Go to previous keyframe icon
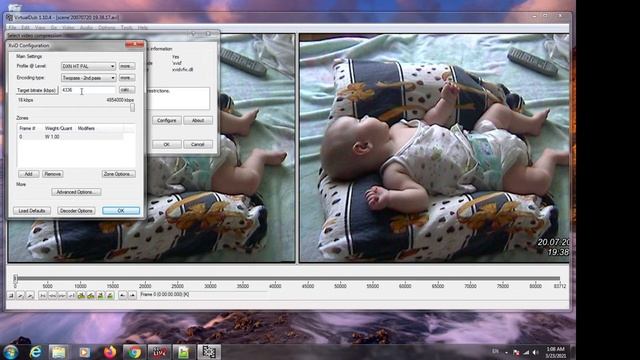This screenshot has height=360, width=640. coord(81,295)
